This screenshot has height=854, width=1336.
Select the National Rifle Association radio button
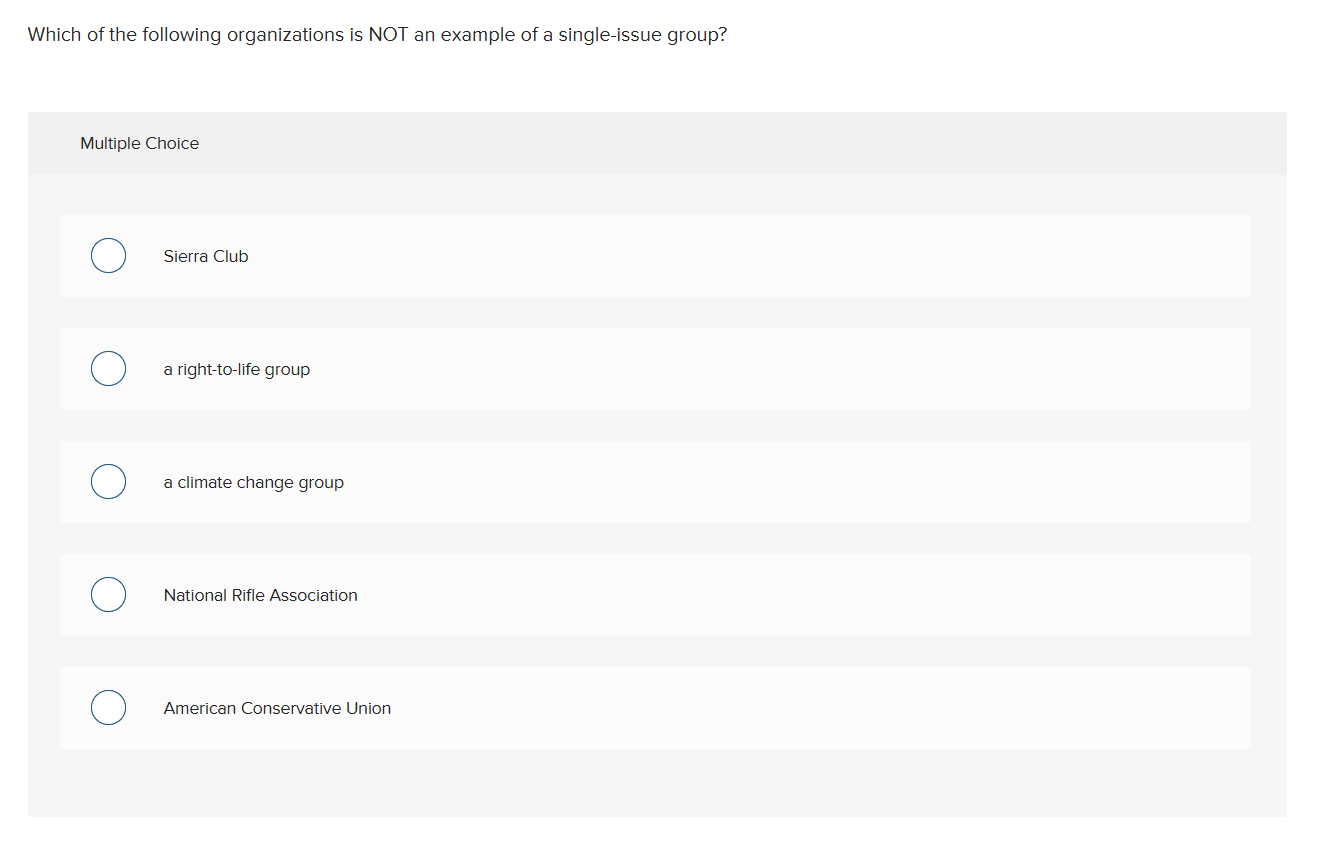(x=108, y=594)
